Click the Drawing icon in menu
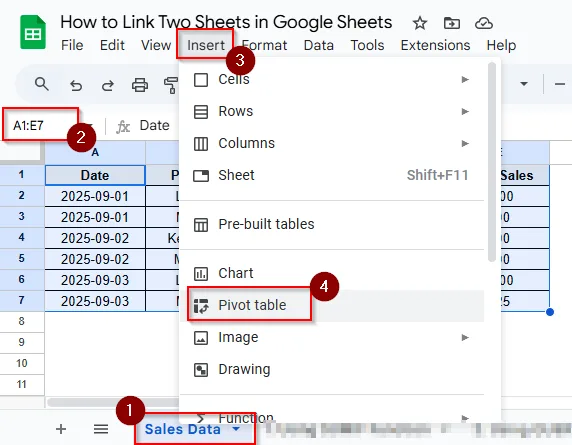 (201, 370)
